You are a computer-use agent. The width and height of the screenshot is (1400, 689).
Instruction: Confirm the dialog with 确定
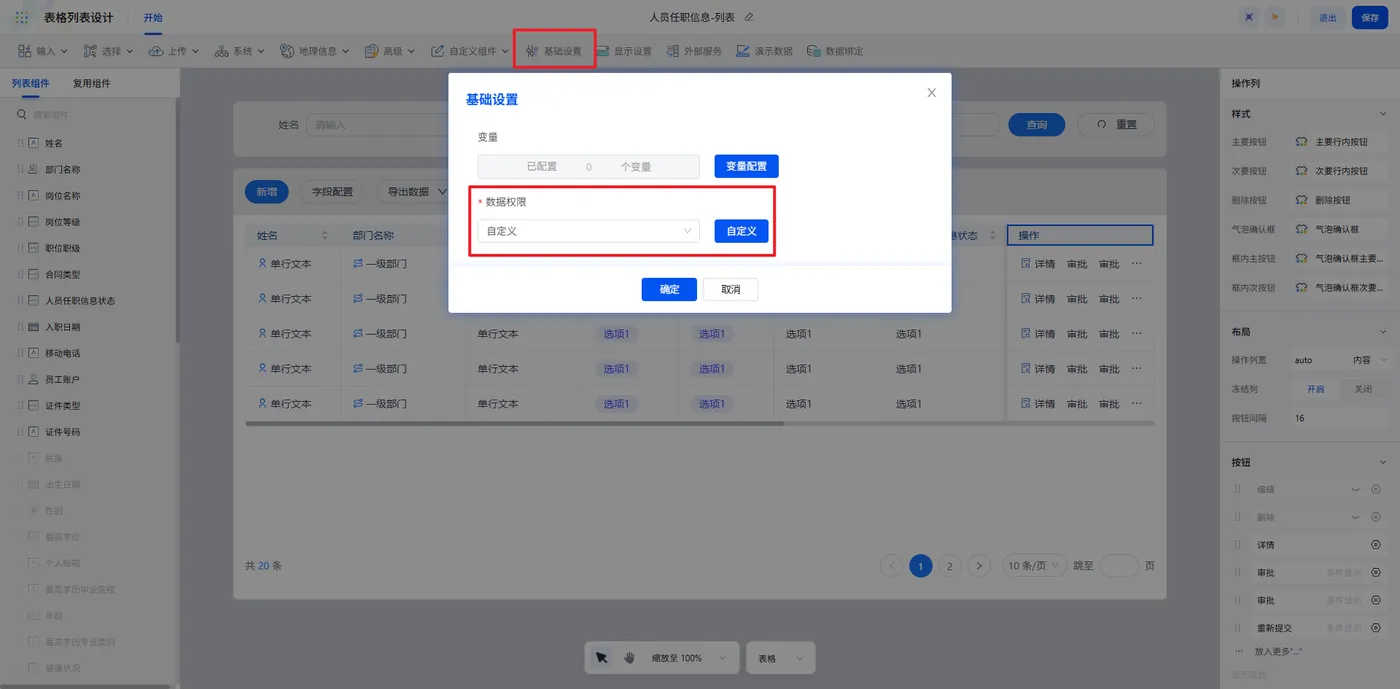click(x=669, y=289)
